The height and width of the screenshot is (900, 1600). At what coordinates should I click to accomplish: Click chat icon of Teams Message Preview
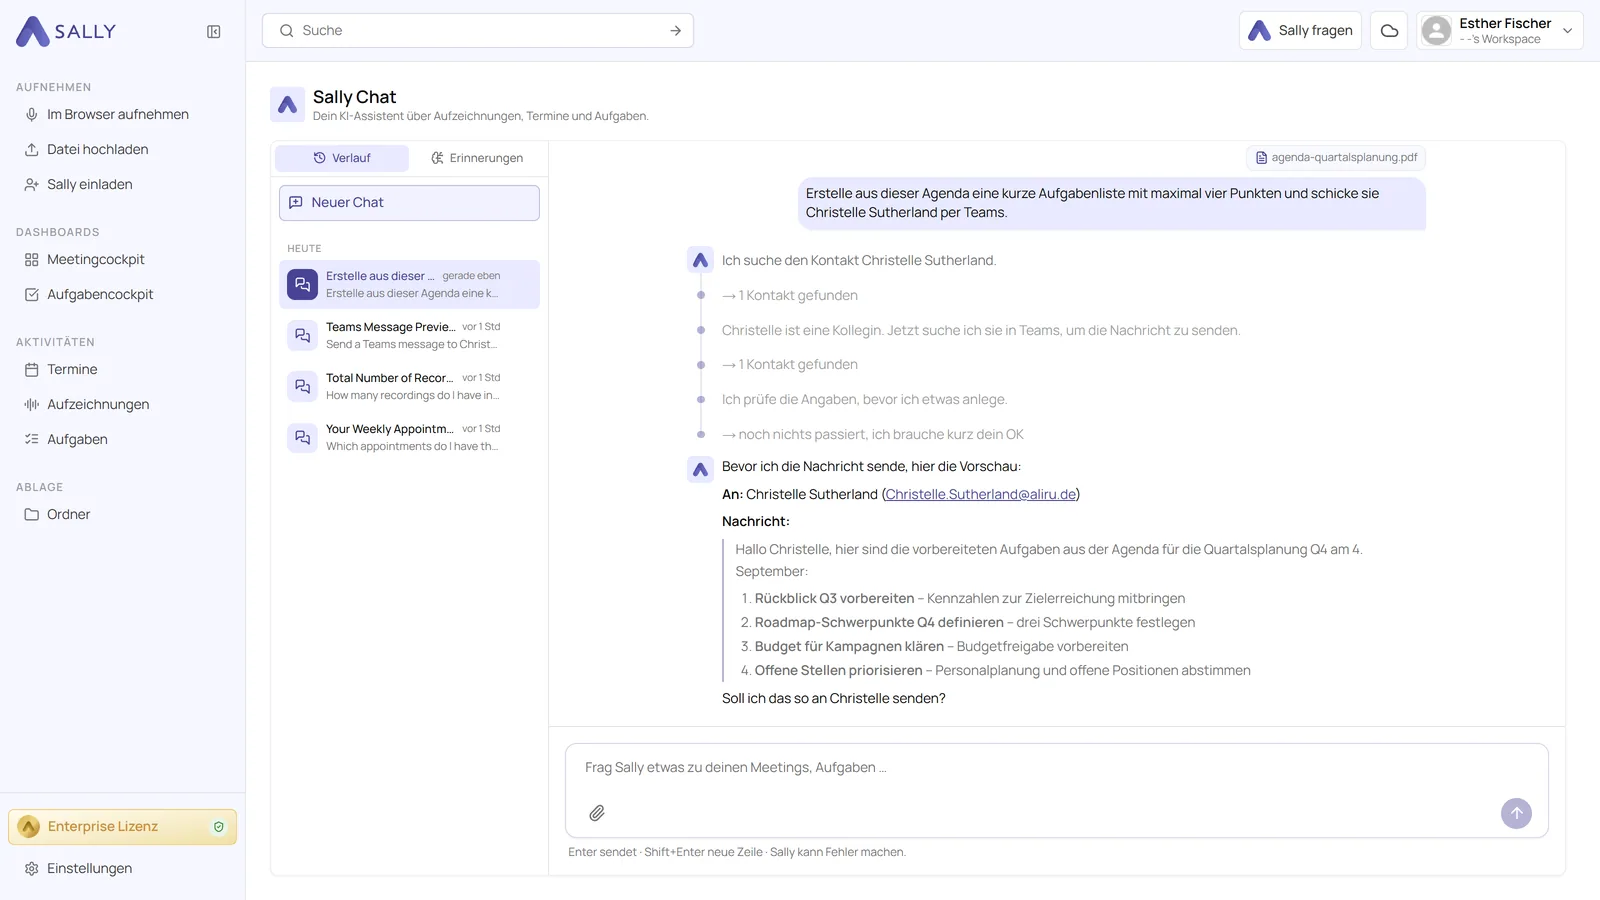coord(303,336)
